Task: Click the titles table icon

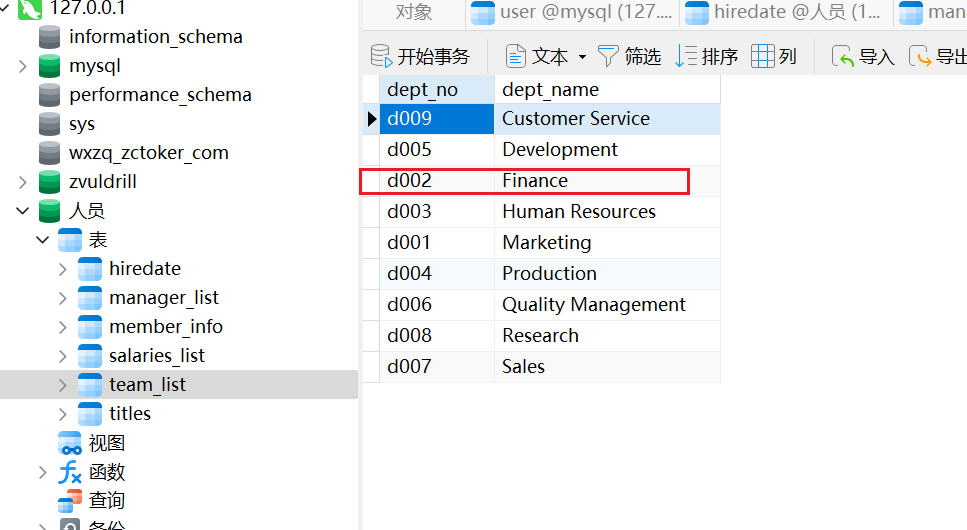Action: (x=90, y=414)
